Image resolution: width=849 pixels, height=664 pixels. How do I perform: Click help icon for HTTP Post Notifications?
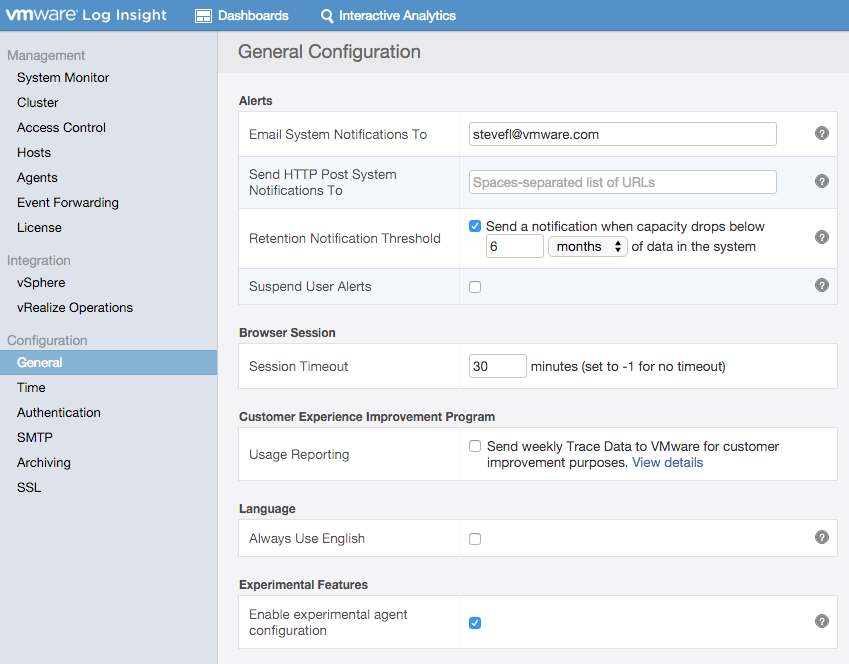822,181
